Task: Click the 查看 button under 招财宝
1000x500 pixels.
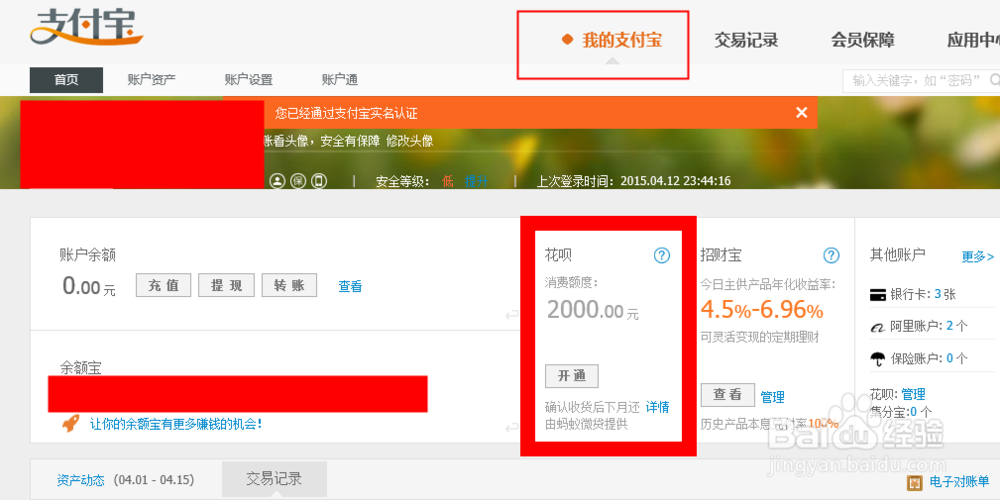Action: click(728, 395)
